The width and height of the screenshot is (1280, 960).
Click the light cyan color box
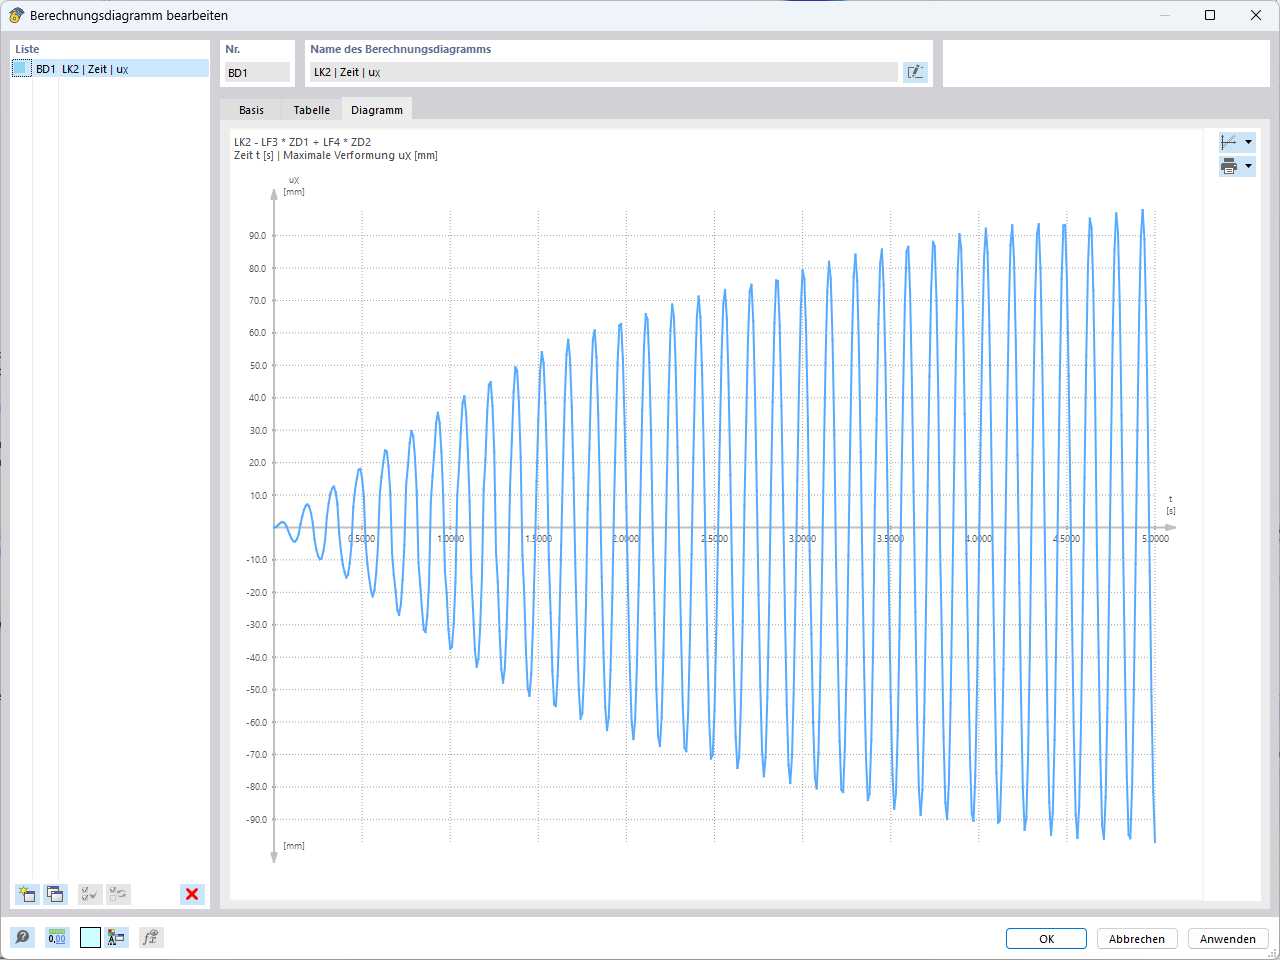(x=90, y=937)
